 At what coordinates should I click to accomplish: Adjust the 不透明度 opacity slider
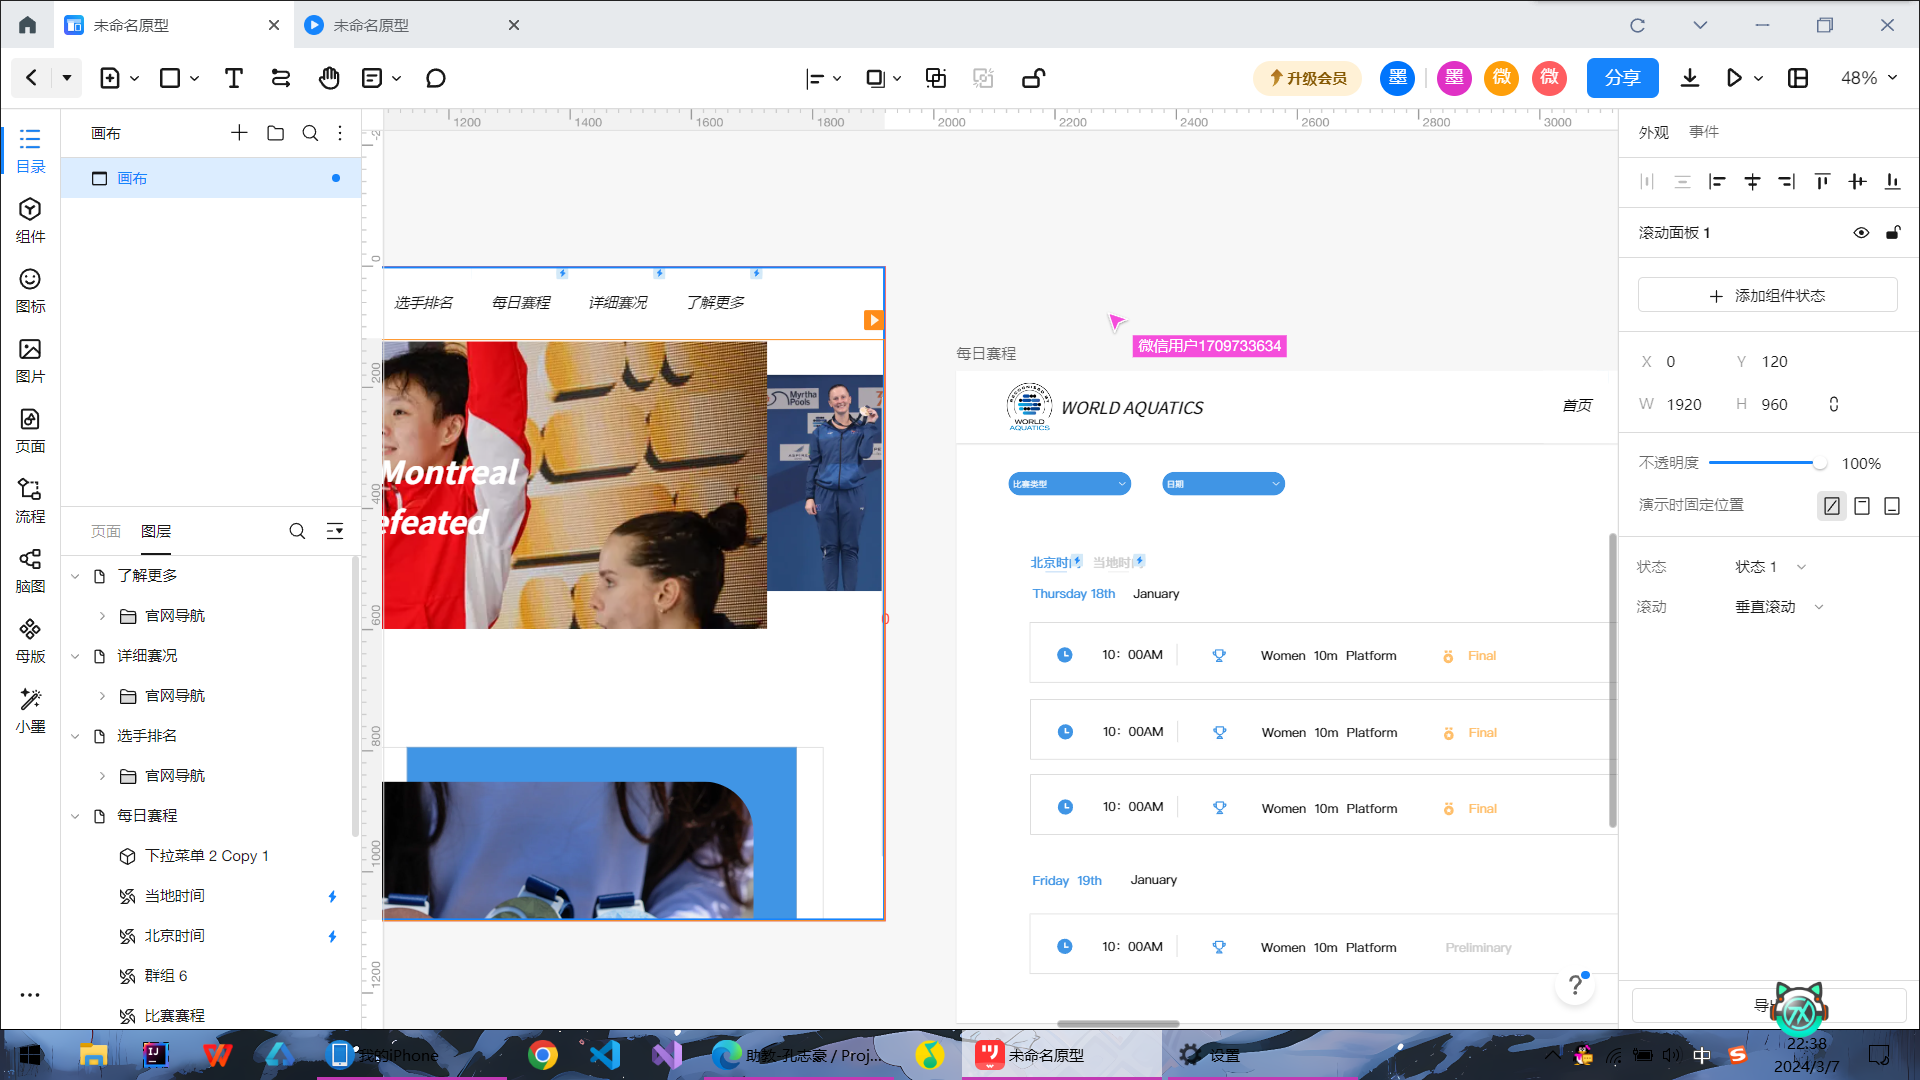click(1766, 463)
